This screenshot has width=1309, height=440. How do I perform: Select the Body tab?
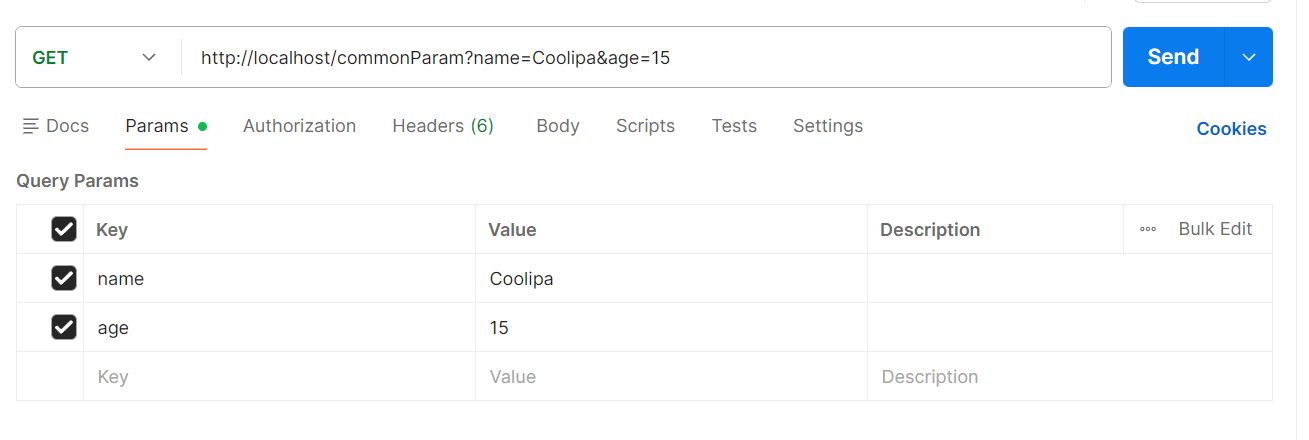[x=558, y=126]
